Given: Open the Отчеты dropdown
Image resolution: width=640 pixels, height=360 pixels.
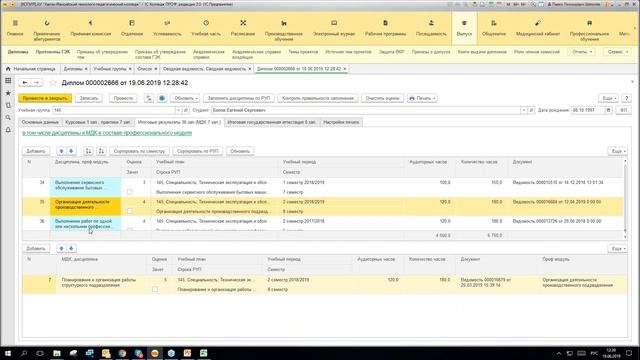Looking at the screenshot, I should coord(582,52).
